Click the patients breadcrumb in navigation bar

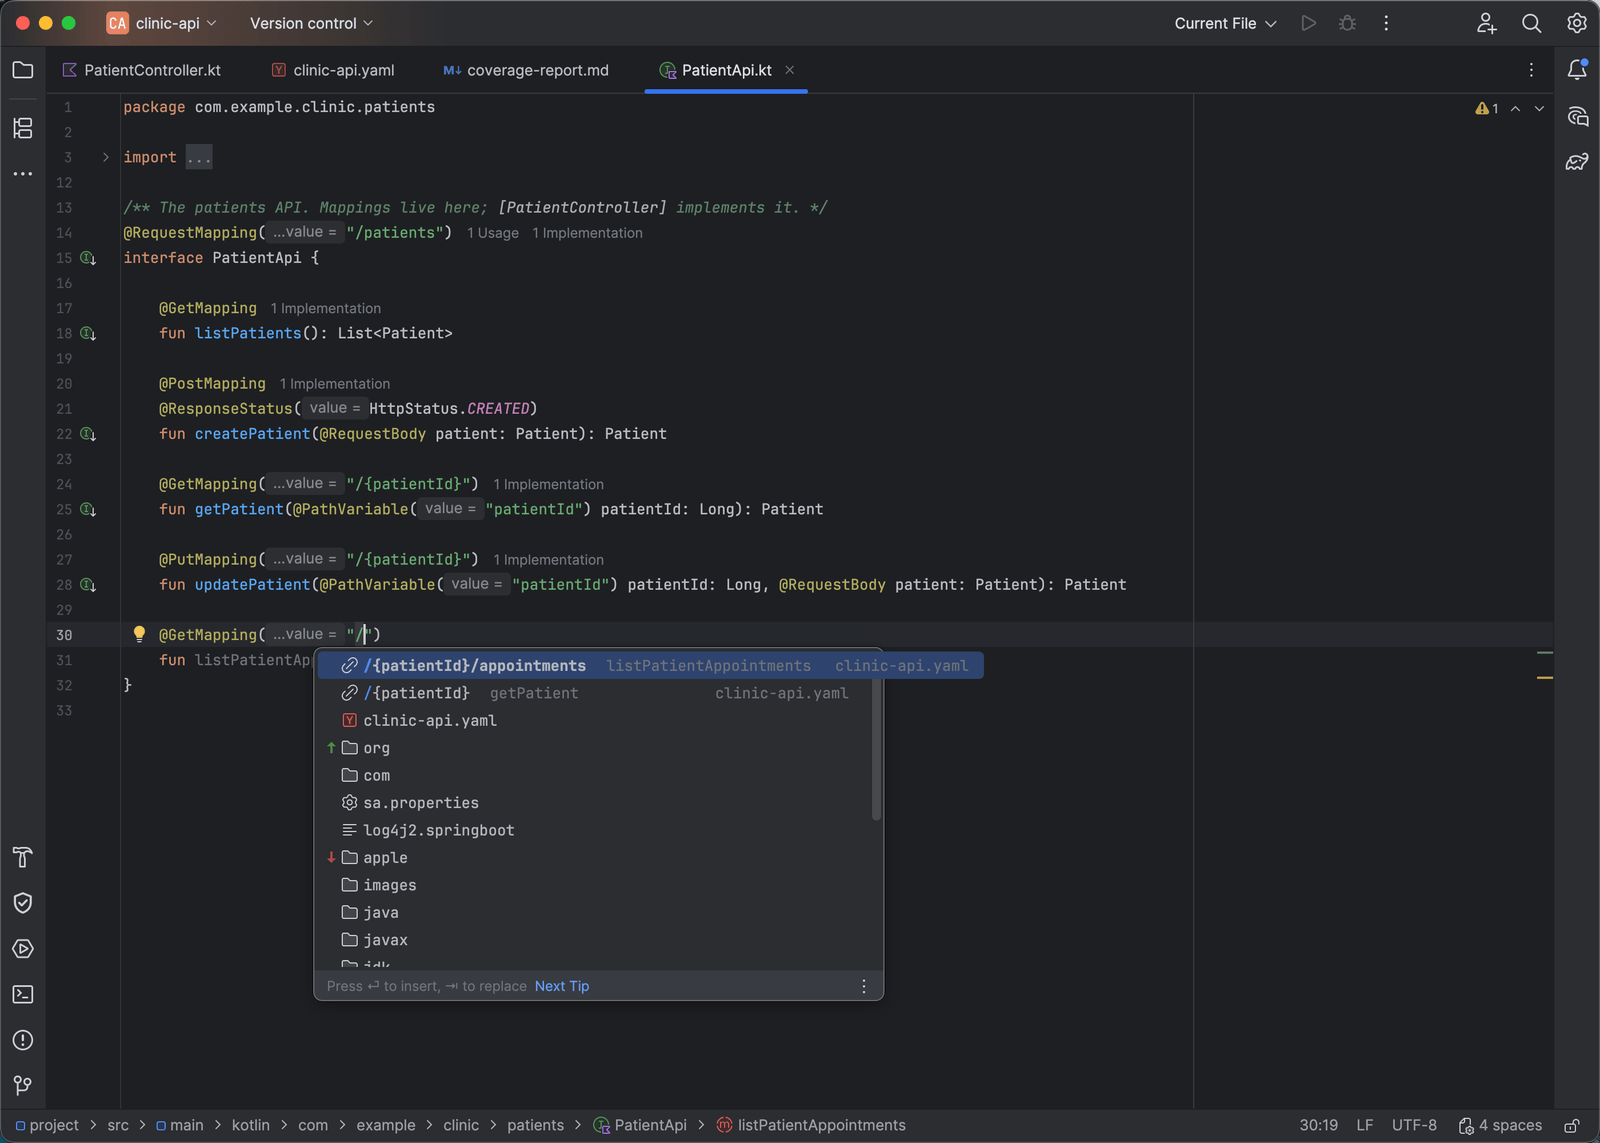point(535,1125)
